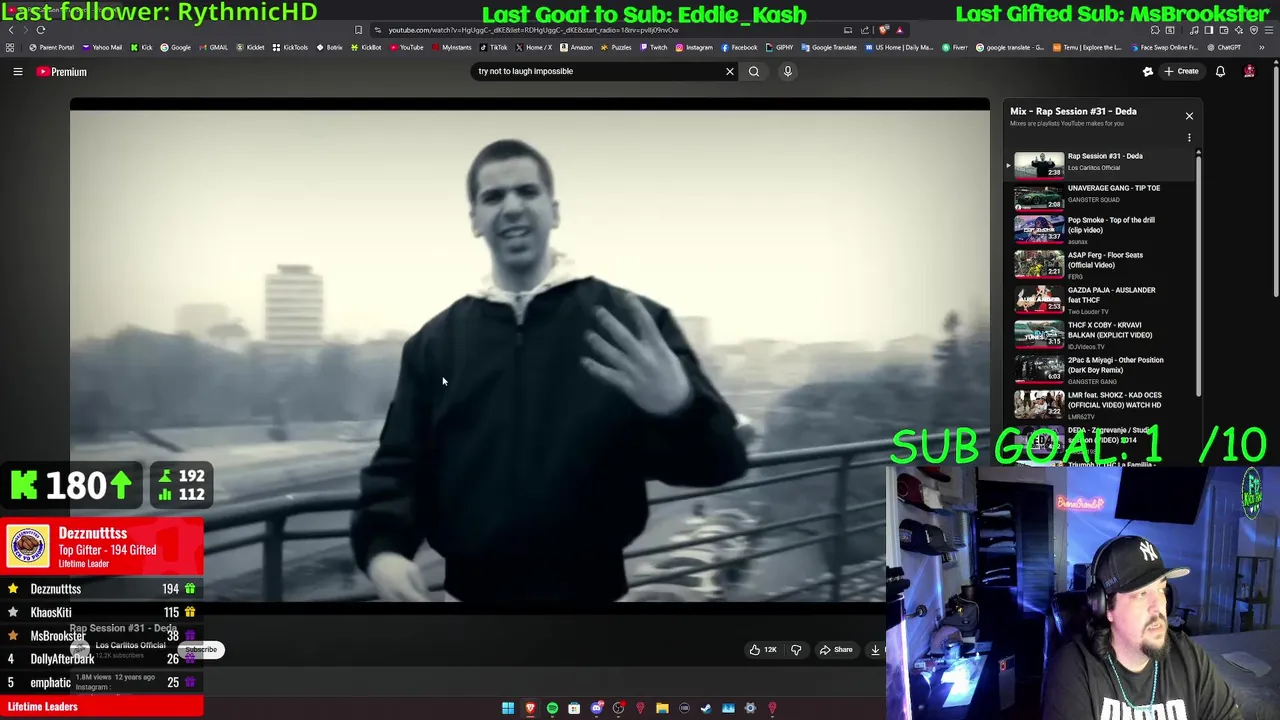The height and width of the screenshot is (720, 1280).
Task: Start voice search with the microphone icon
Action: [788, 71]
